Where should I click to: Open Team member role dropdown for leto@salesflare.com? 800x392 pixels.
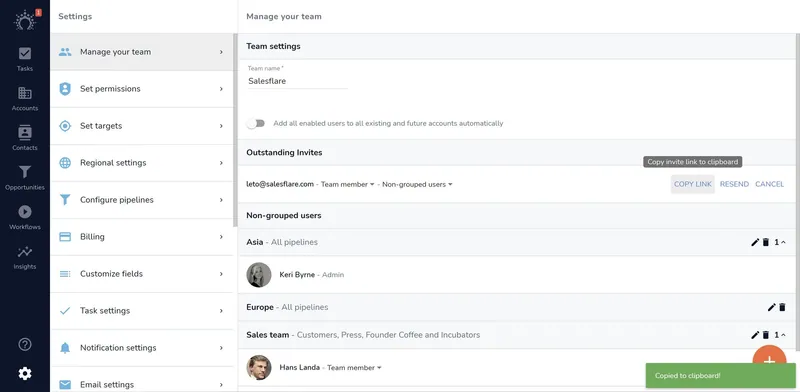347,184
